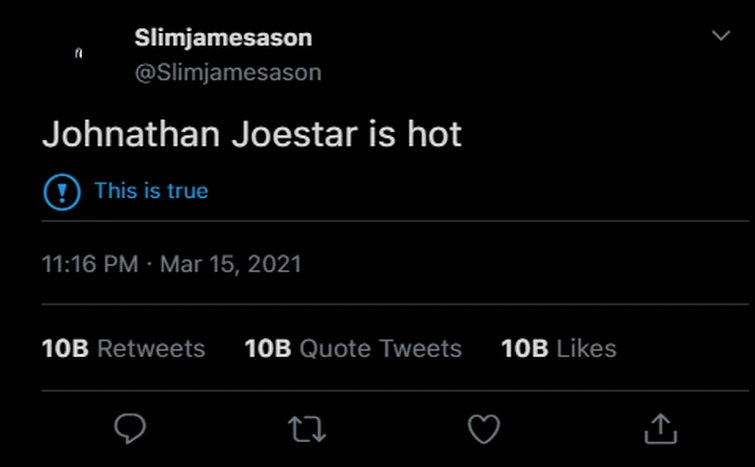Open the "This is true" notice link
This screenshot has width=755, height=467.
point(151,191)
